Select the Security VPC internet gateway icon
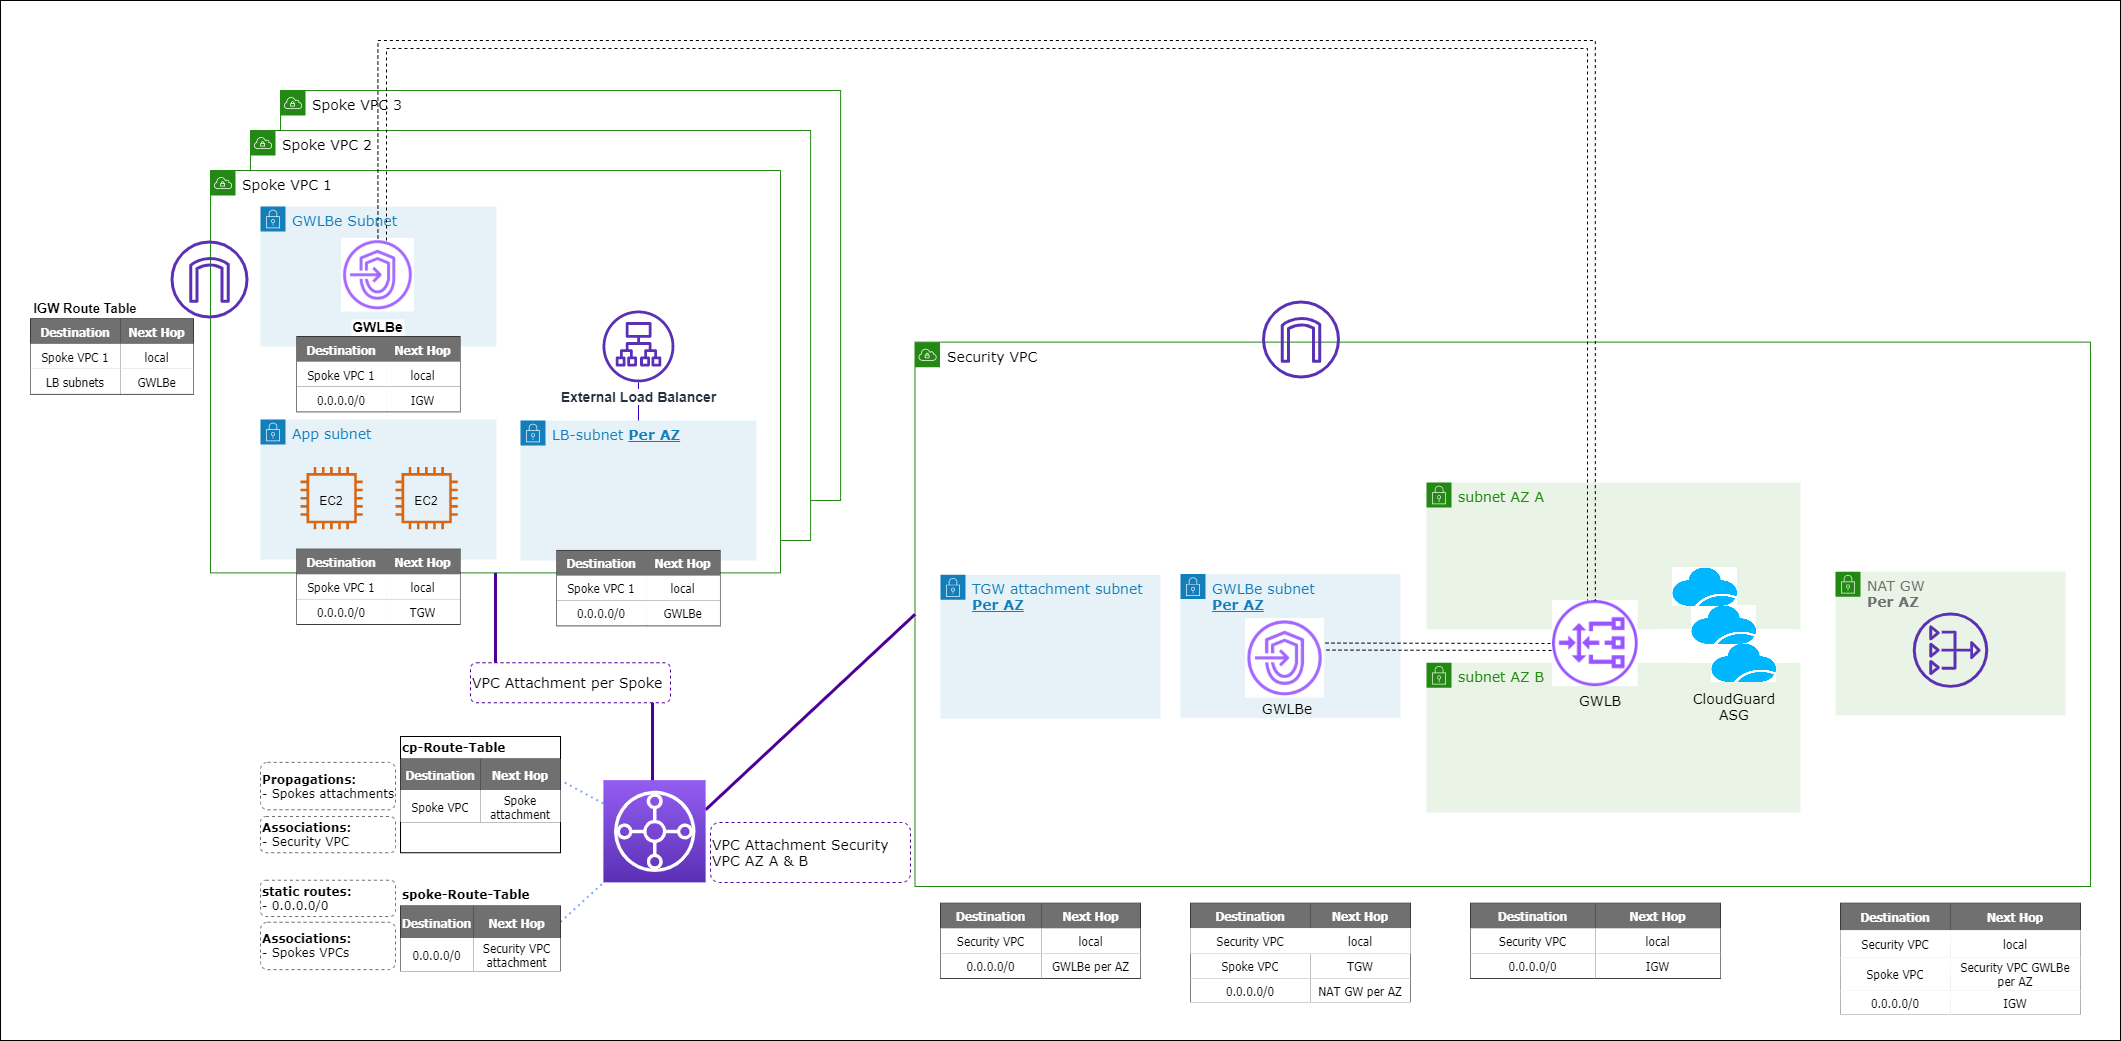This screenshot has height=1041, width=2121. coord(1300,340)
